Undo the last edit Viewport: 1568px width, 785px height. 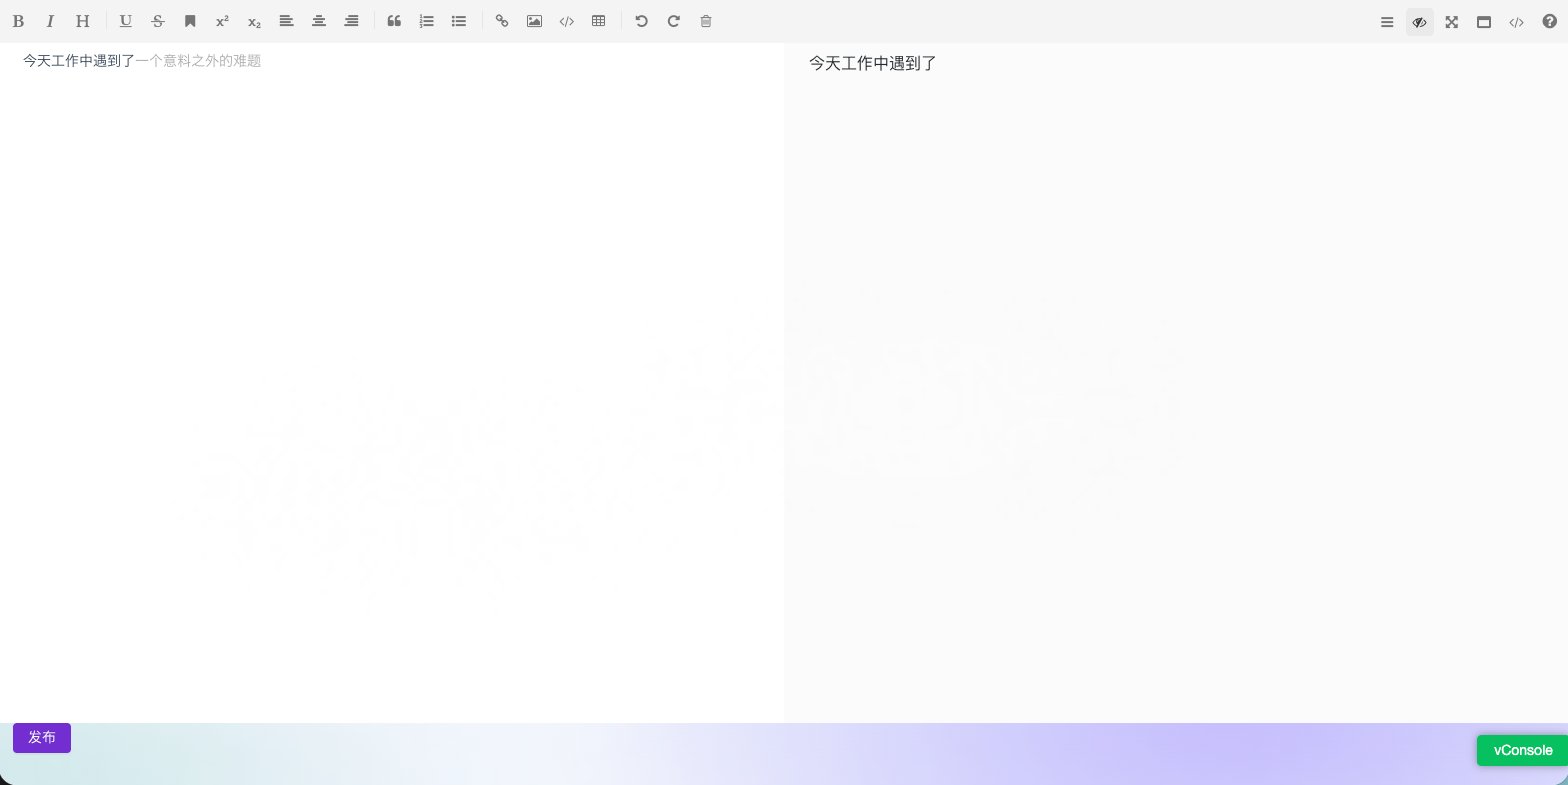click(642, 21)
